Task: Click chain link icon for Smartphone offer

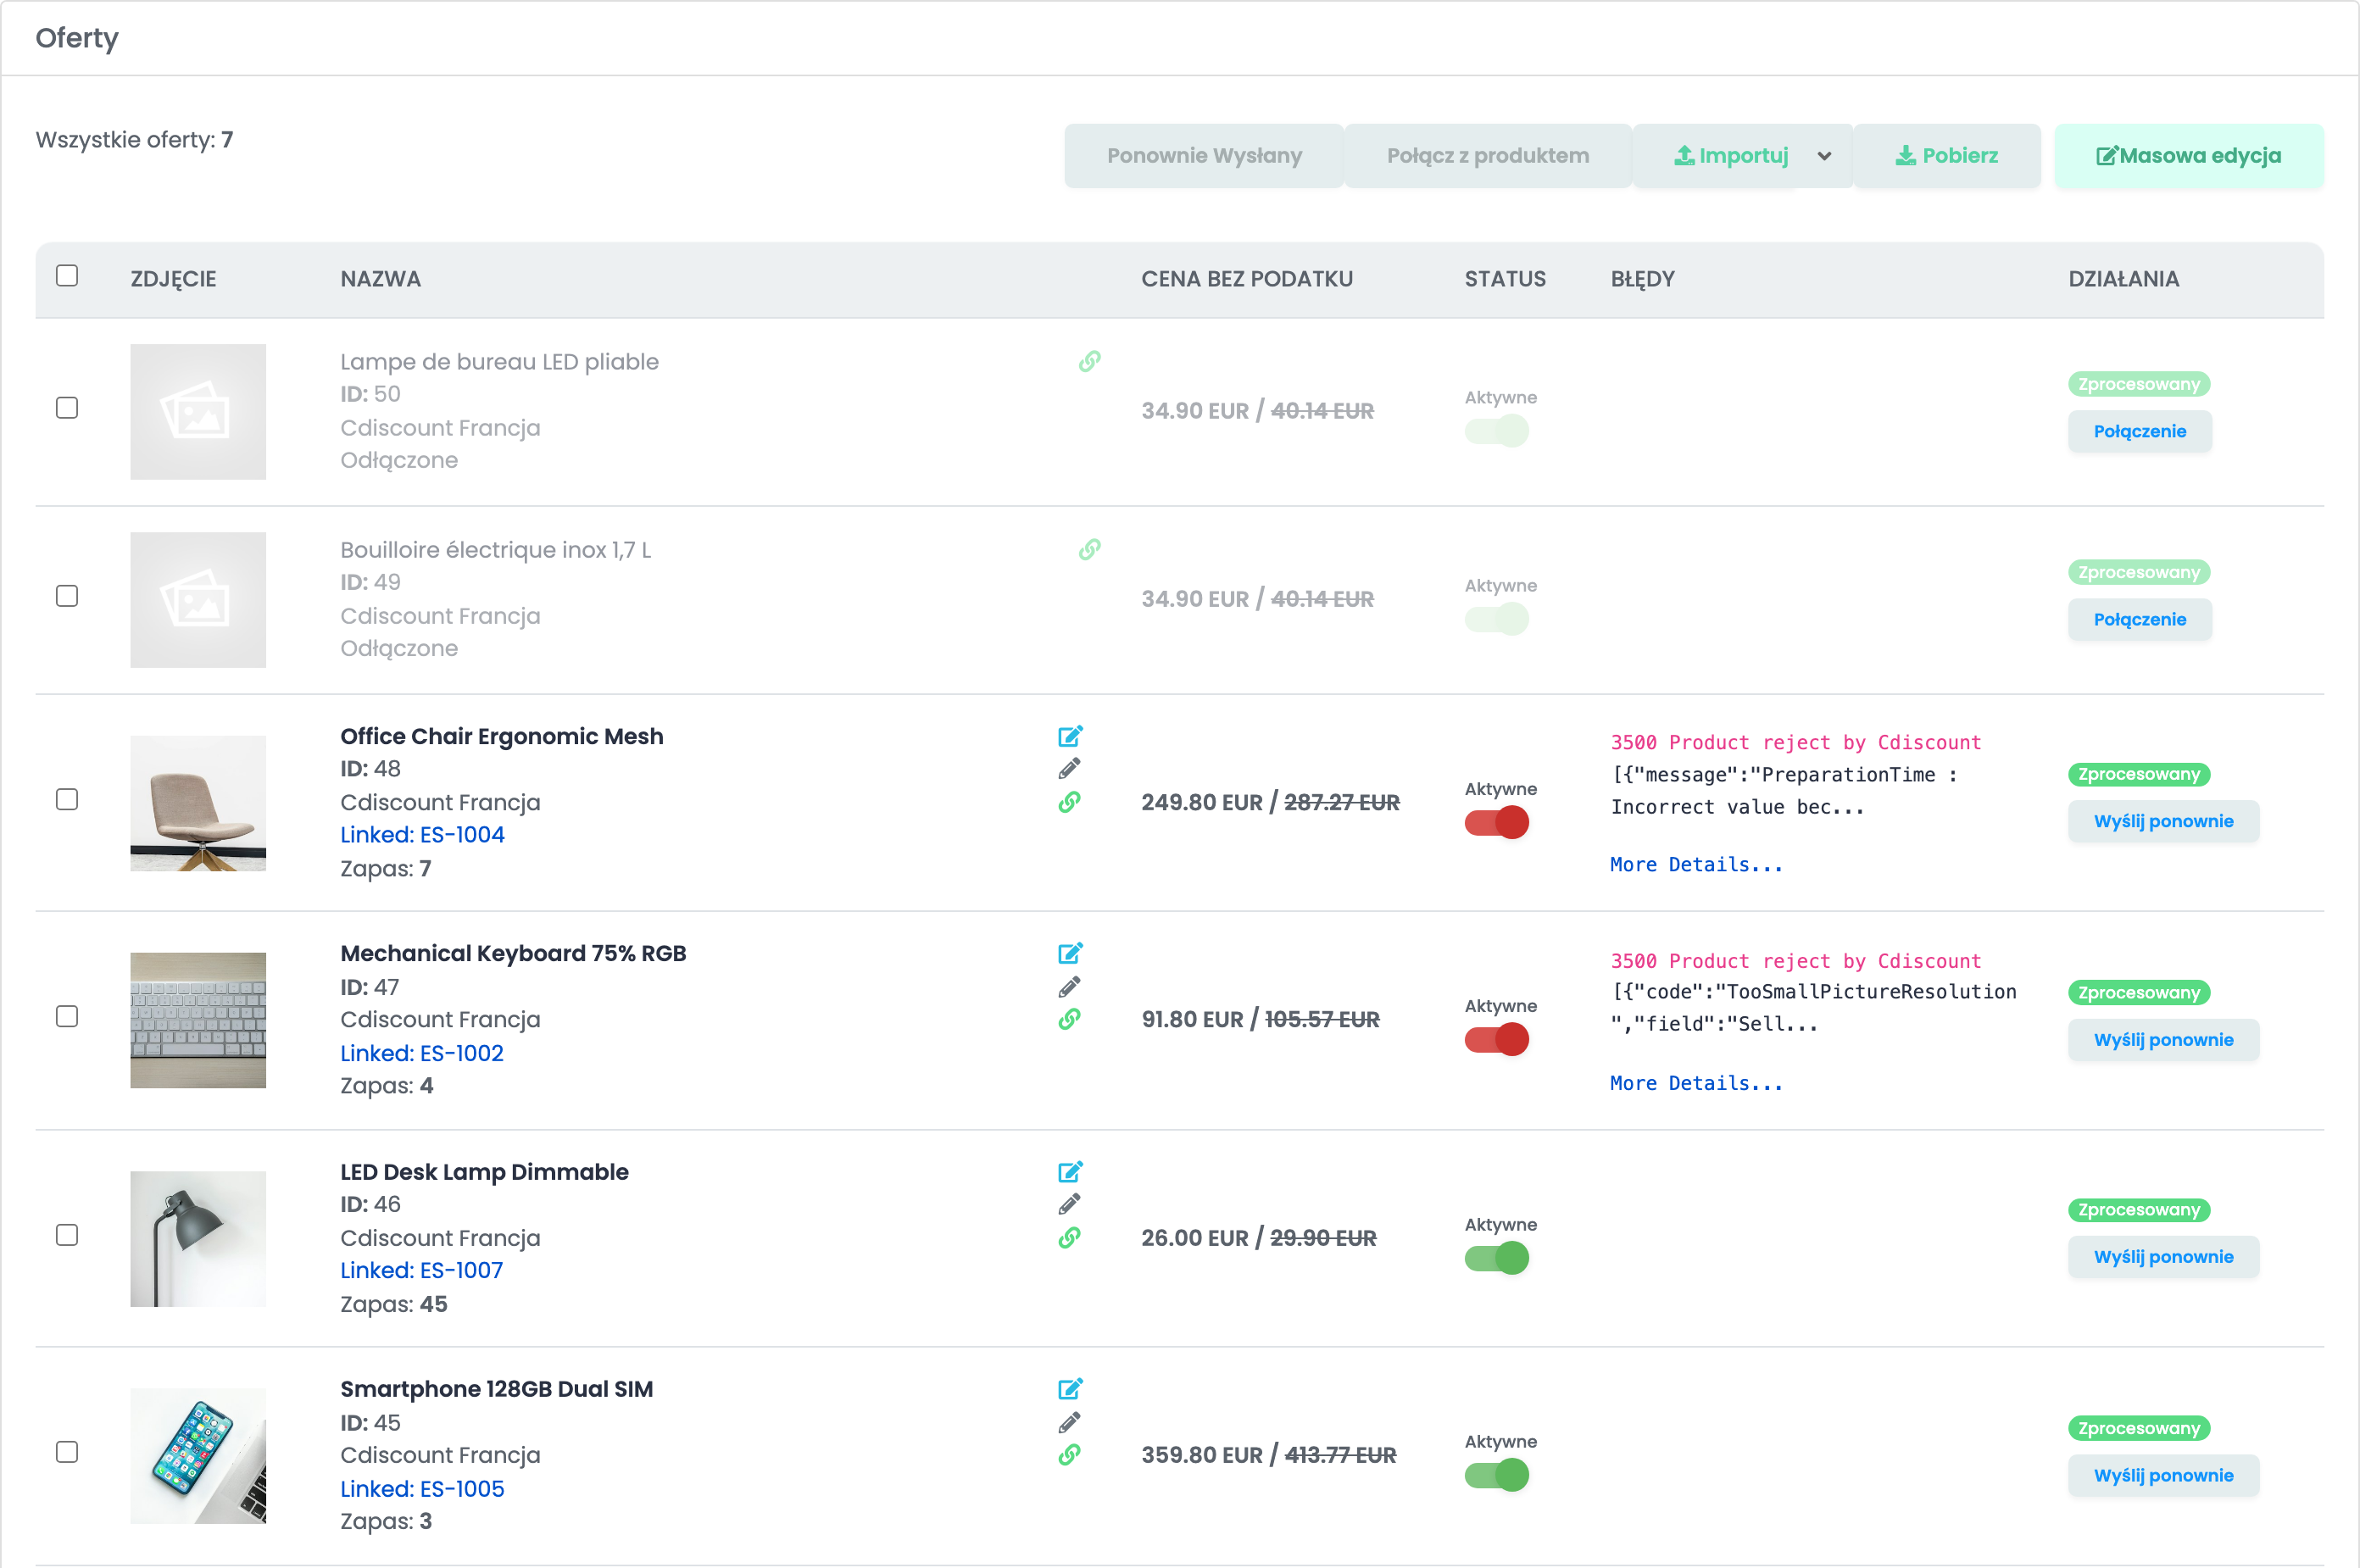Action: (x=1069, y=1455)
